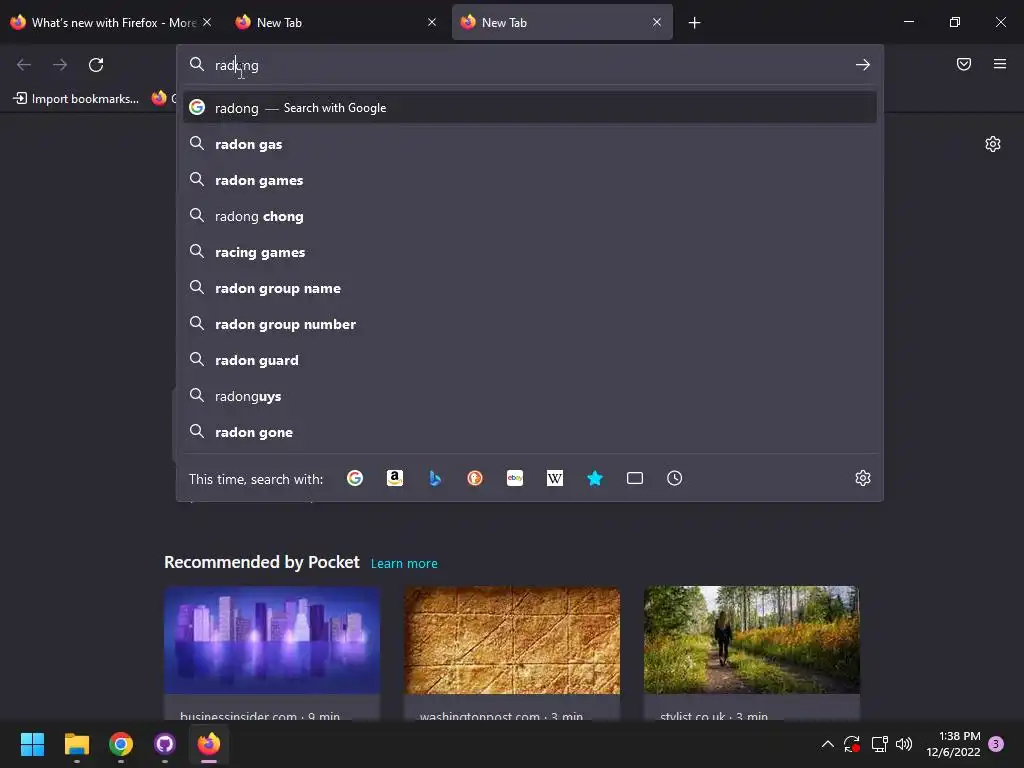Click the sync status tray icon

(852, 744)
